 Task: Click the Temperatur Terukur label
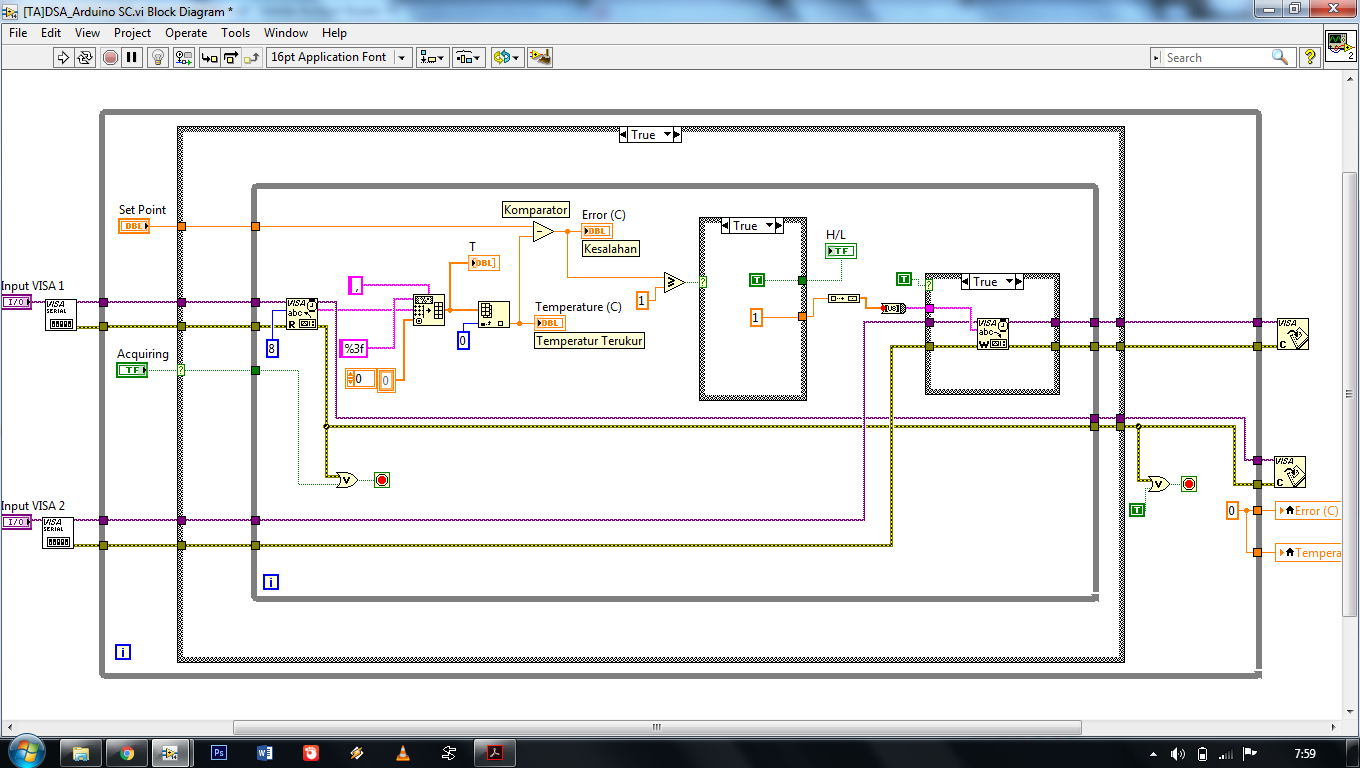click(590, 341)
